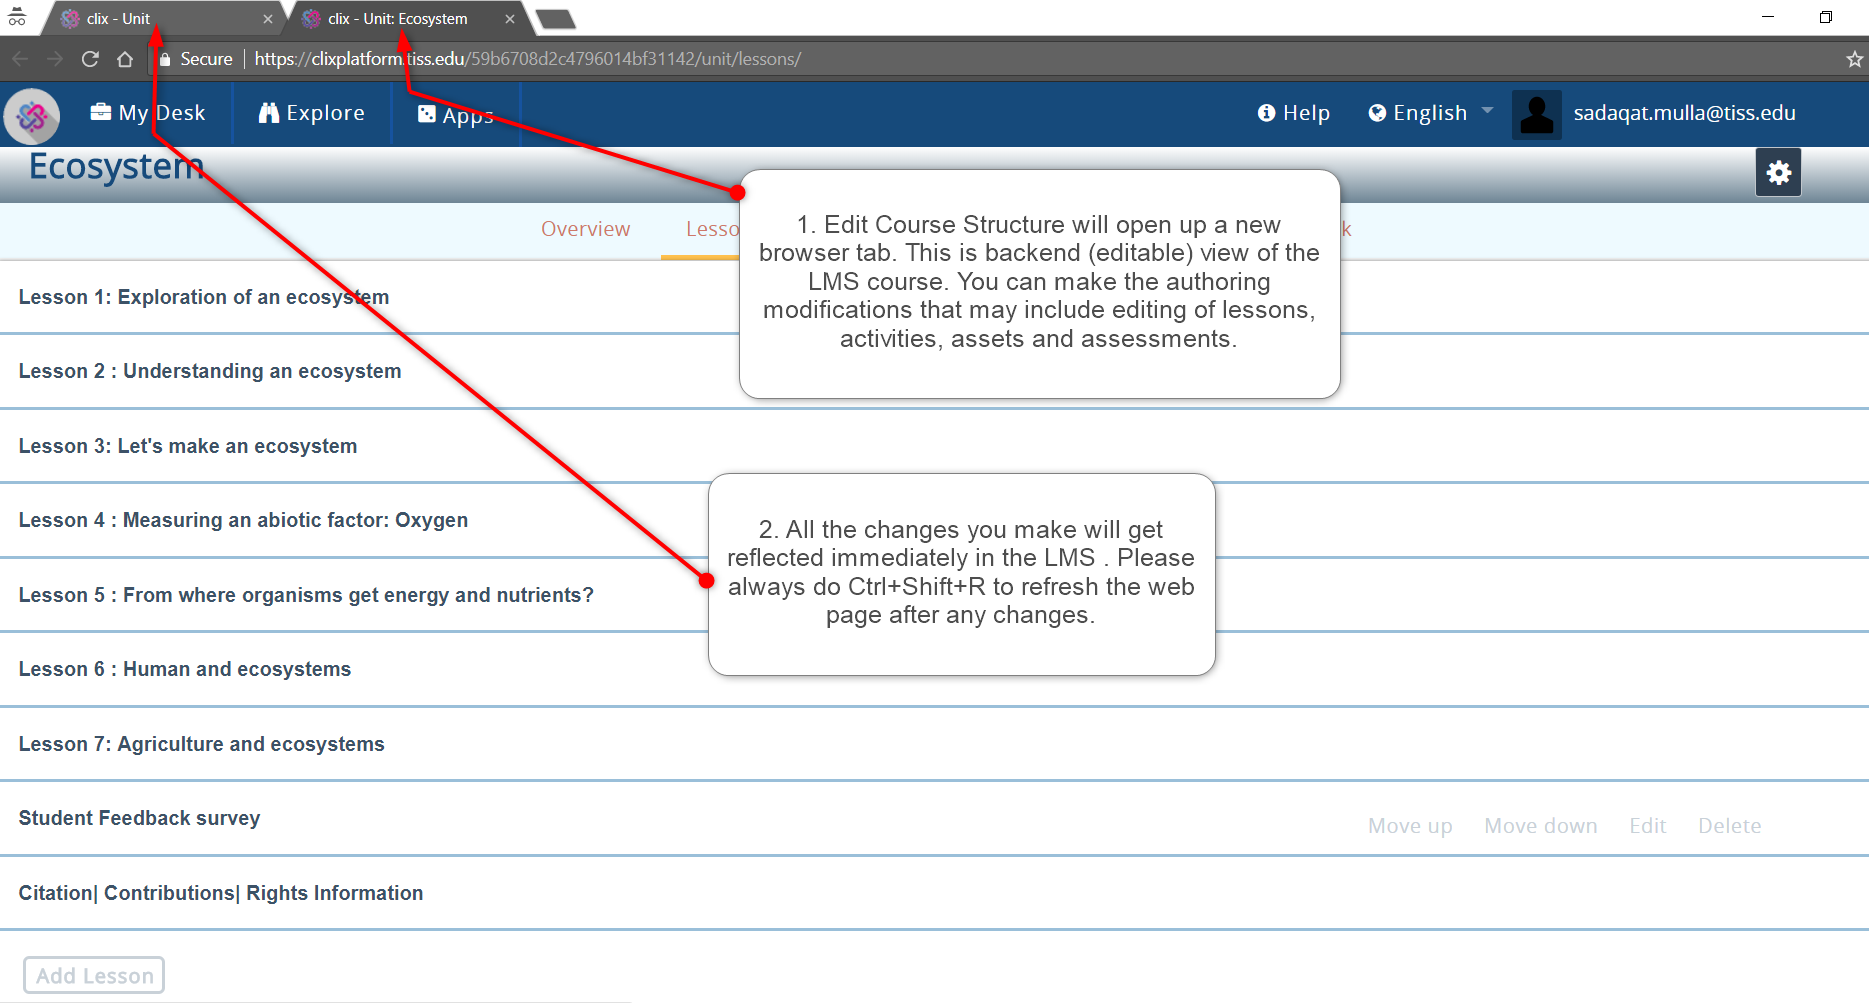Viewport: 1869px width, 1003px height.
Task: Click the user profile avatar icon
Action: point(1536,114)
